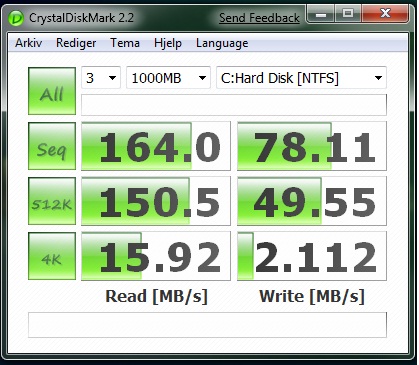
Task: Select the 512K write result 49.55
Action: point(312,201)
